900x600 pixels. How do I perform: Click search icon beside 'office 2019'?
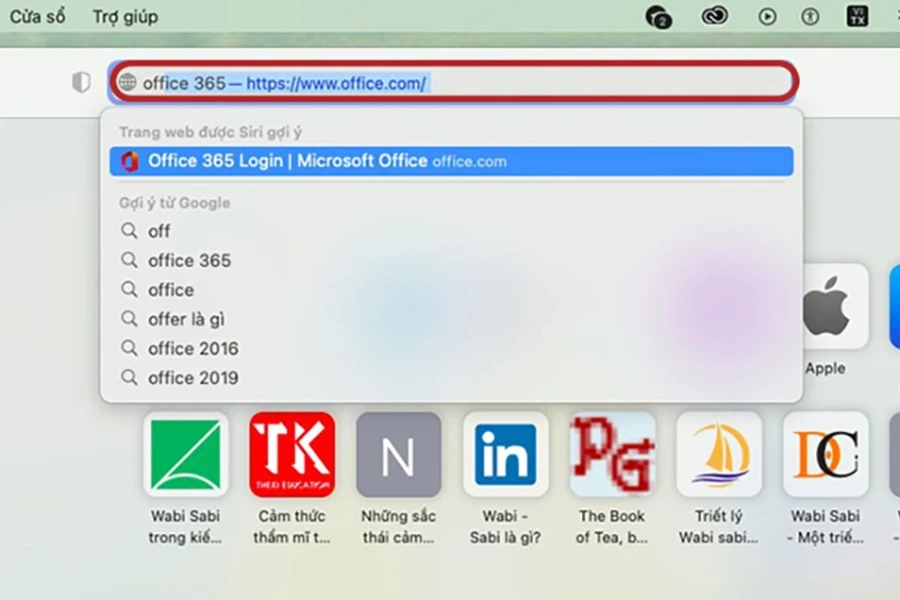tap(129, 377)
